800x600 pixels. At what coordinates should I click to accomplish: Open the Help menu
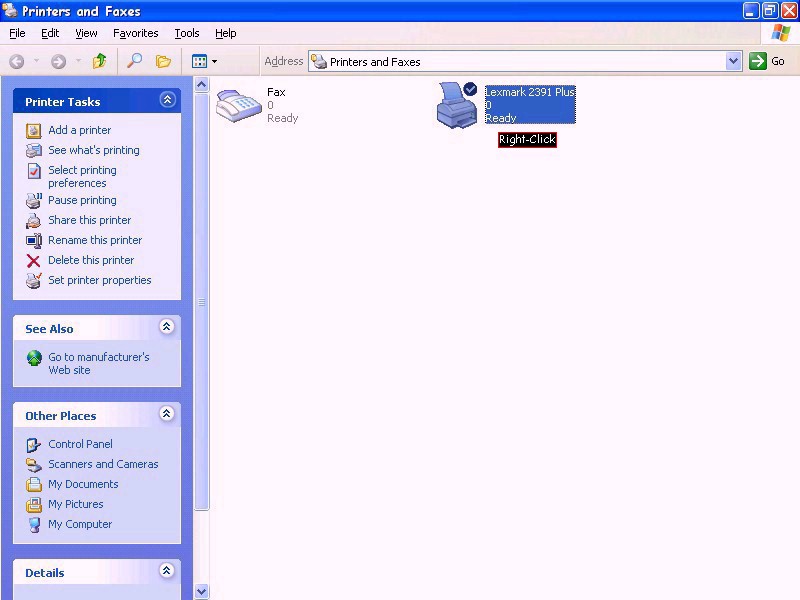pos(226,33)
